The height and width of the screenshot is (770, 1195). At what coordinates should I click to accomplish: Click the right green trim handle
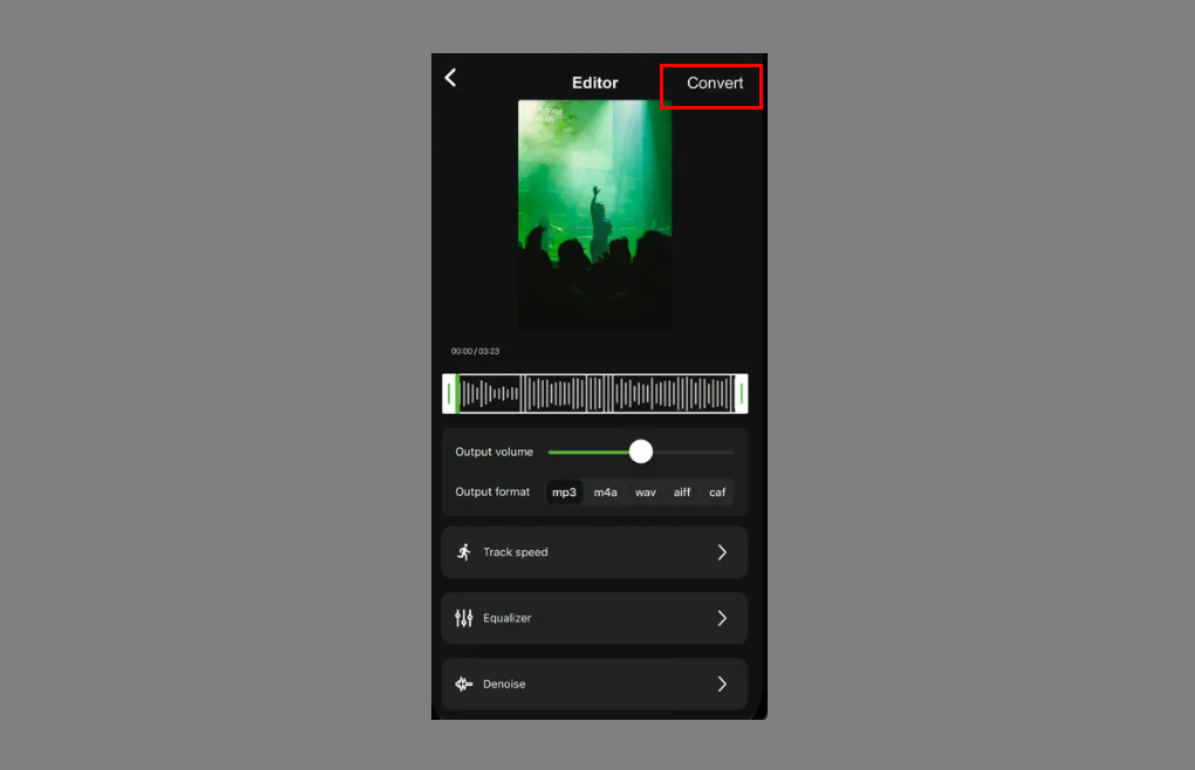pos(741,393)
